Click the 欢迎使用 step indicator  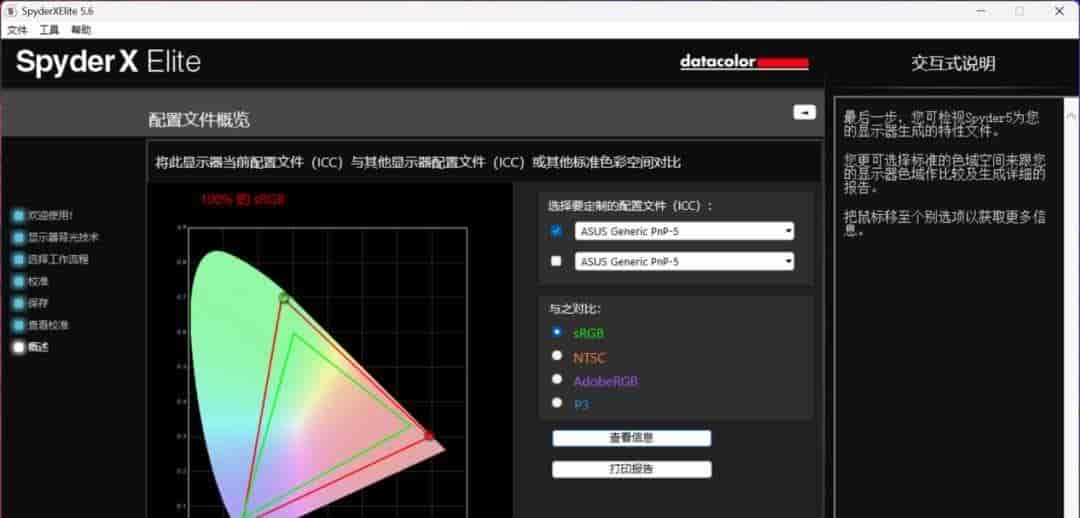pyautogui.click(x=19, y=216)
